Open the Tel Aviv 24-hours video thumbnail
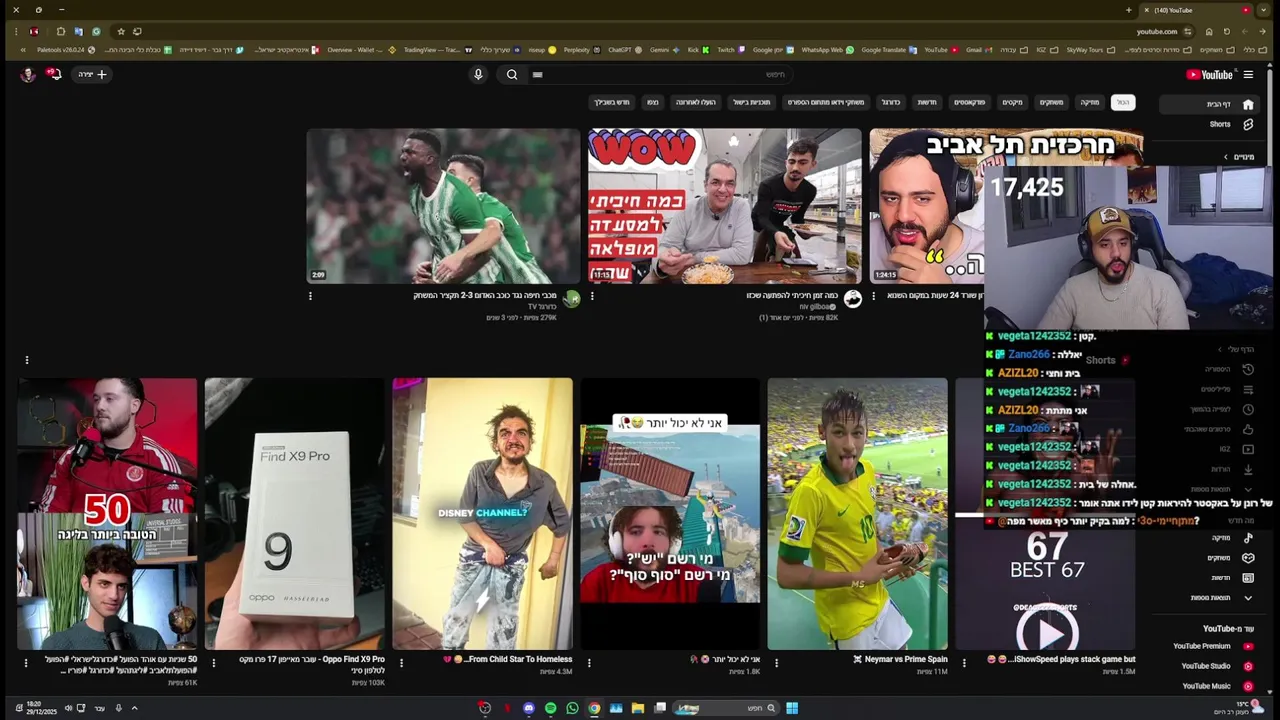The height and width of the screenshot is (720, 1280). tap(926, 206)
